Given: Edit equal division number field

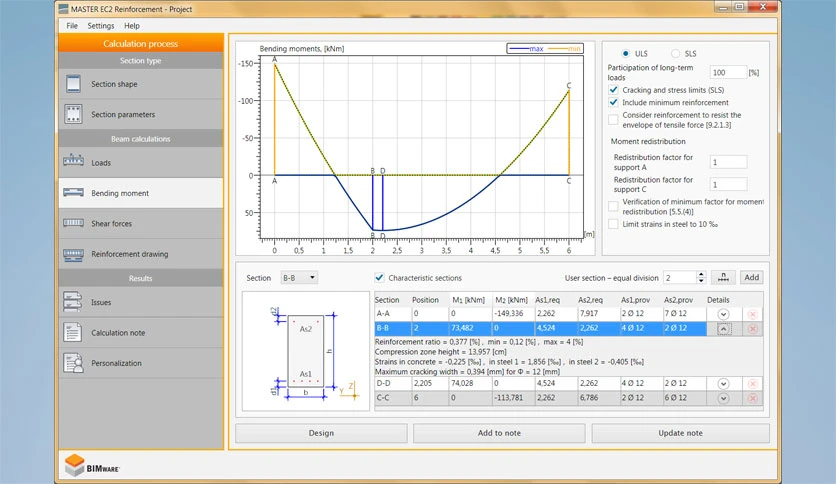Looking at the screenshot, I should [680, 277].
